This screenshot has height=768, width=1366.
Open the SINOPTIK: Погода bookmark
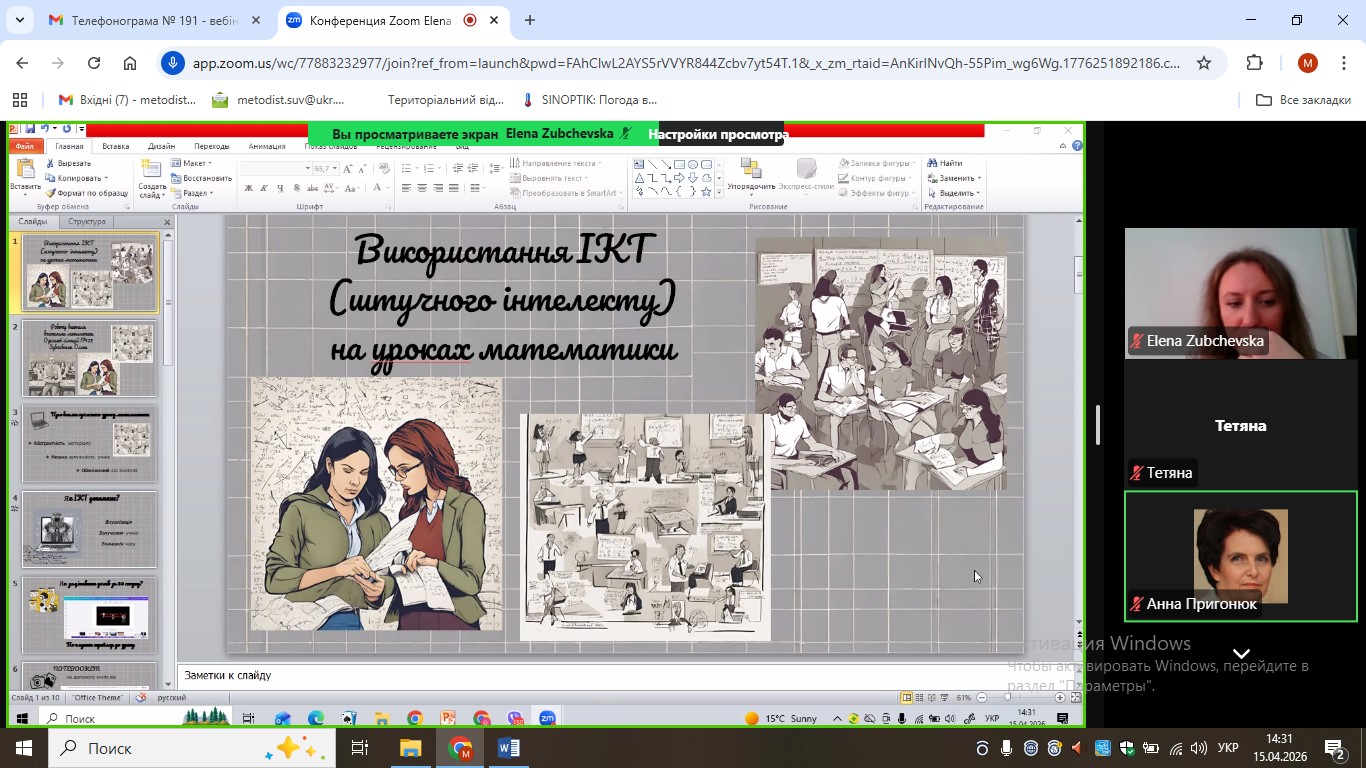(x=590, y=100)
